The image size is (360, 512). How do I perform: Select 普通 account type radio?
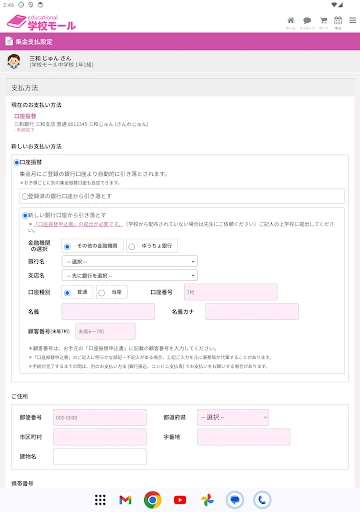click(x=67, y=293)
